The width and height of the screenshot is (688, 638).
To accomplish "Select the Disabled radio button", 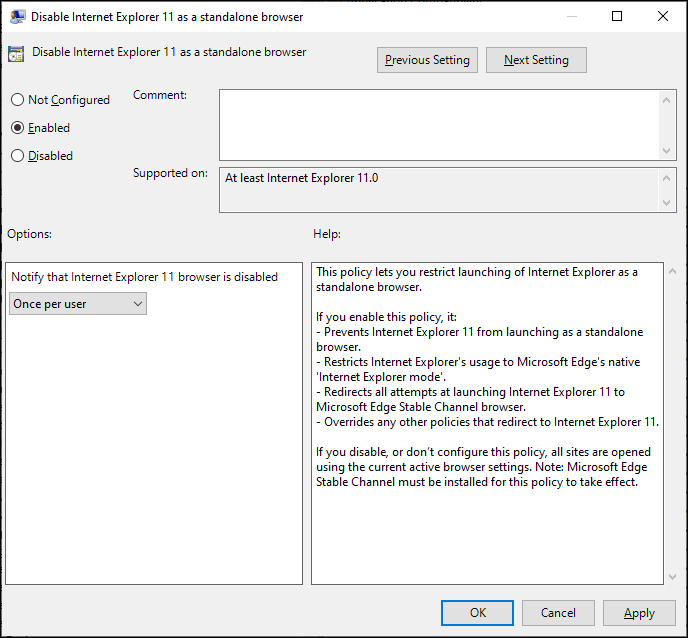I will [17, 156].
